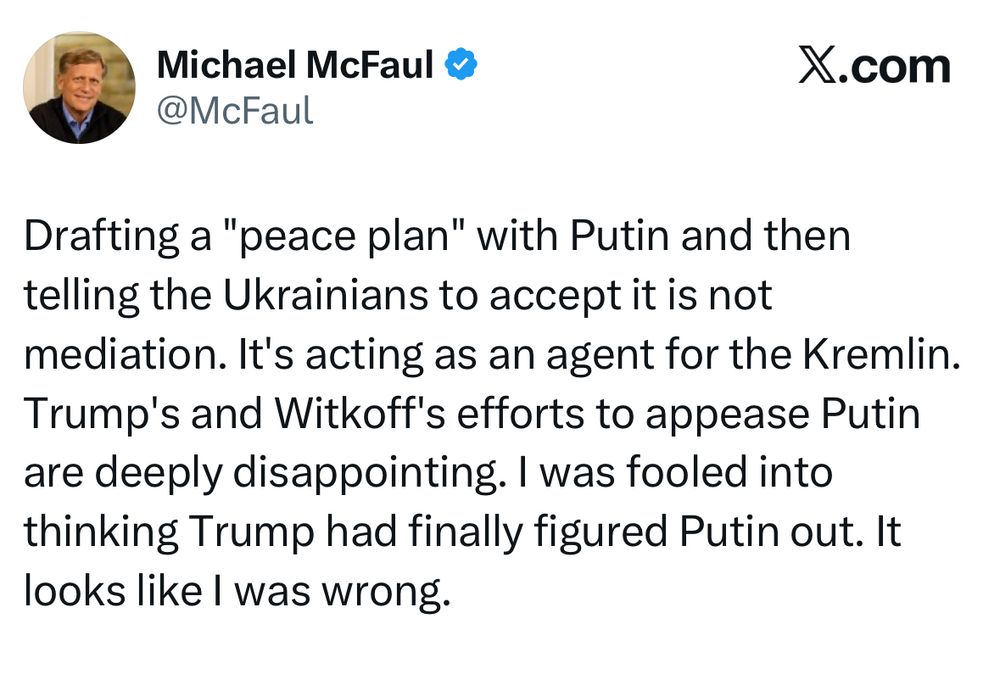Click the ".com" text beside X logo
The image size is (1000, 684).
tap(896, 67)
